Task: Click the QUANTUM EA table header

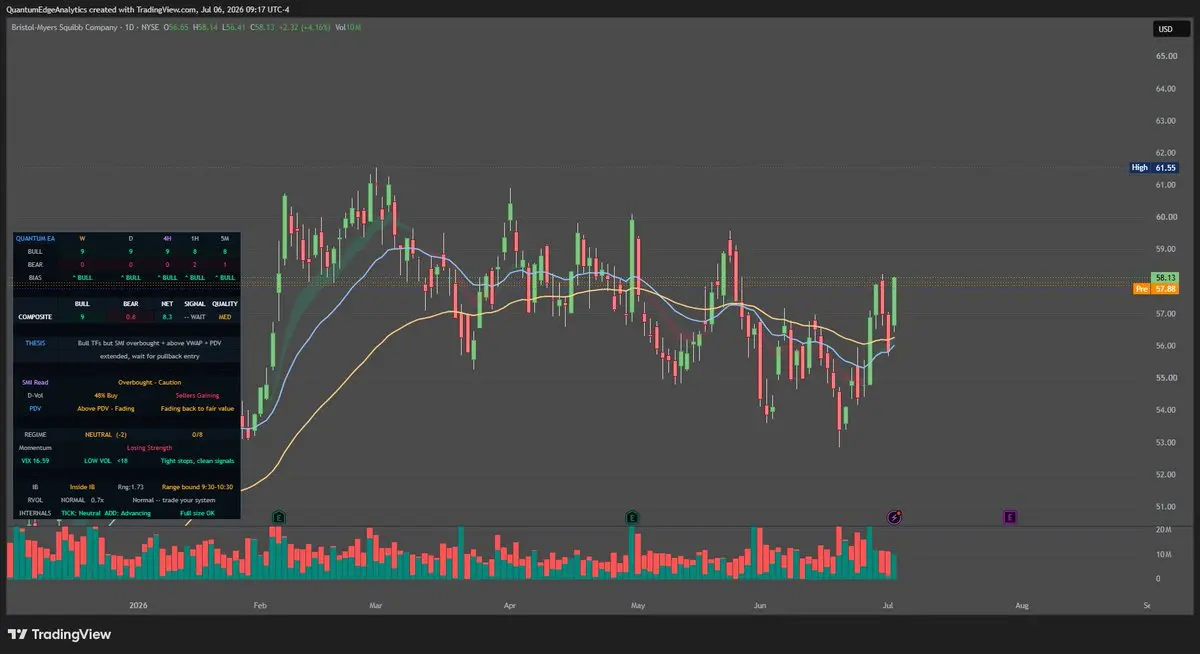Action: 35,239
